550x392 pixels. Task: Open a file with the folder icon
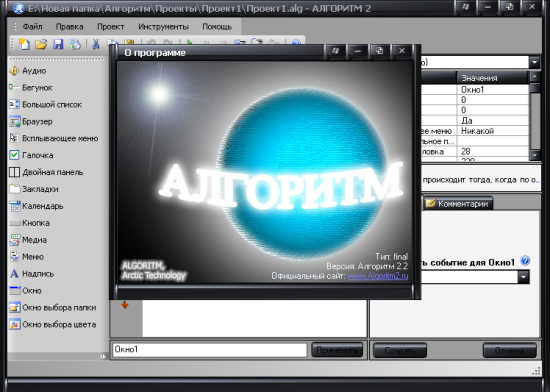pyautogui.click(x=41, y=44)
